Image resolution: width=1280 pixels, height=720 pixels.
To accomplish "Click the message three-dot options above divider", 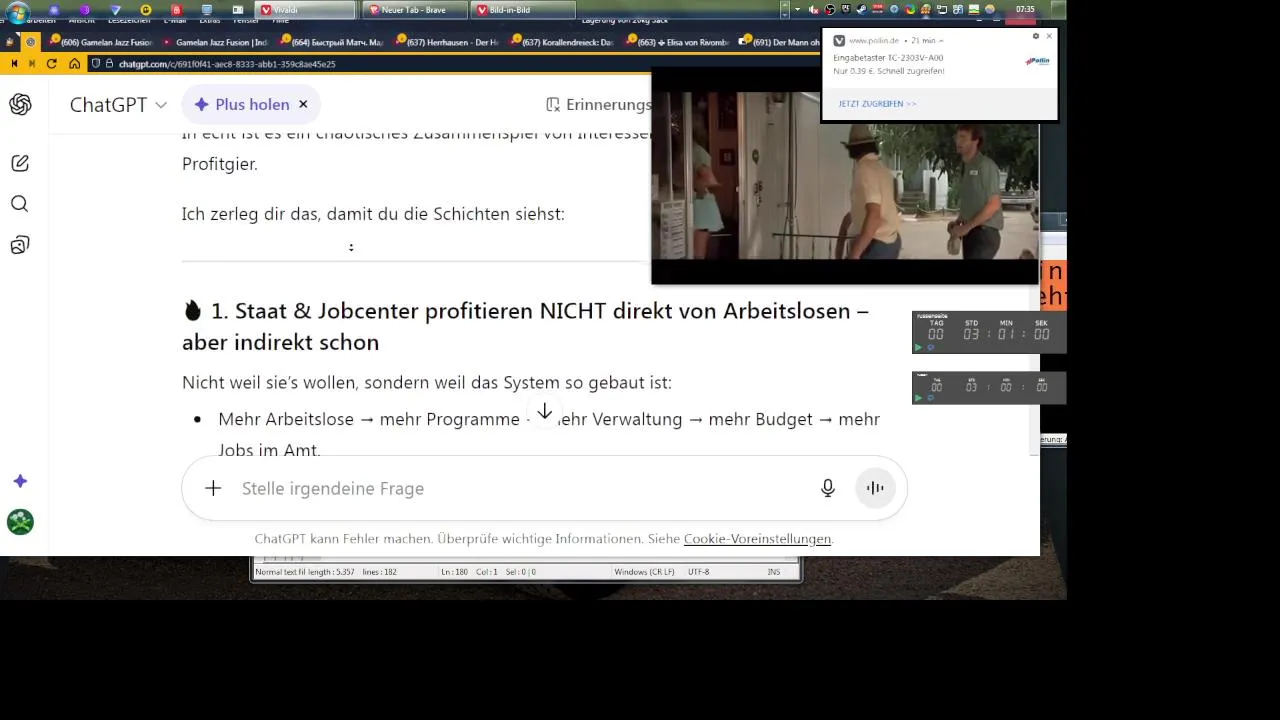I will (x=351, y=246).
